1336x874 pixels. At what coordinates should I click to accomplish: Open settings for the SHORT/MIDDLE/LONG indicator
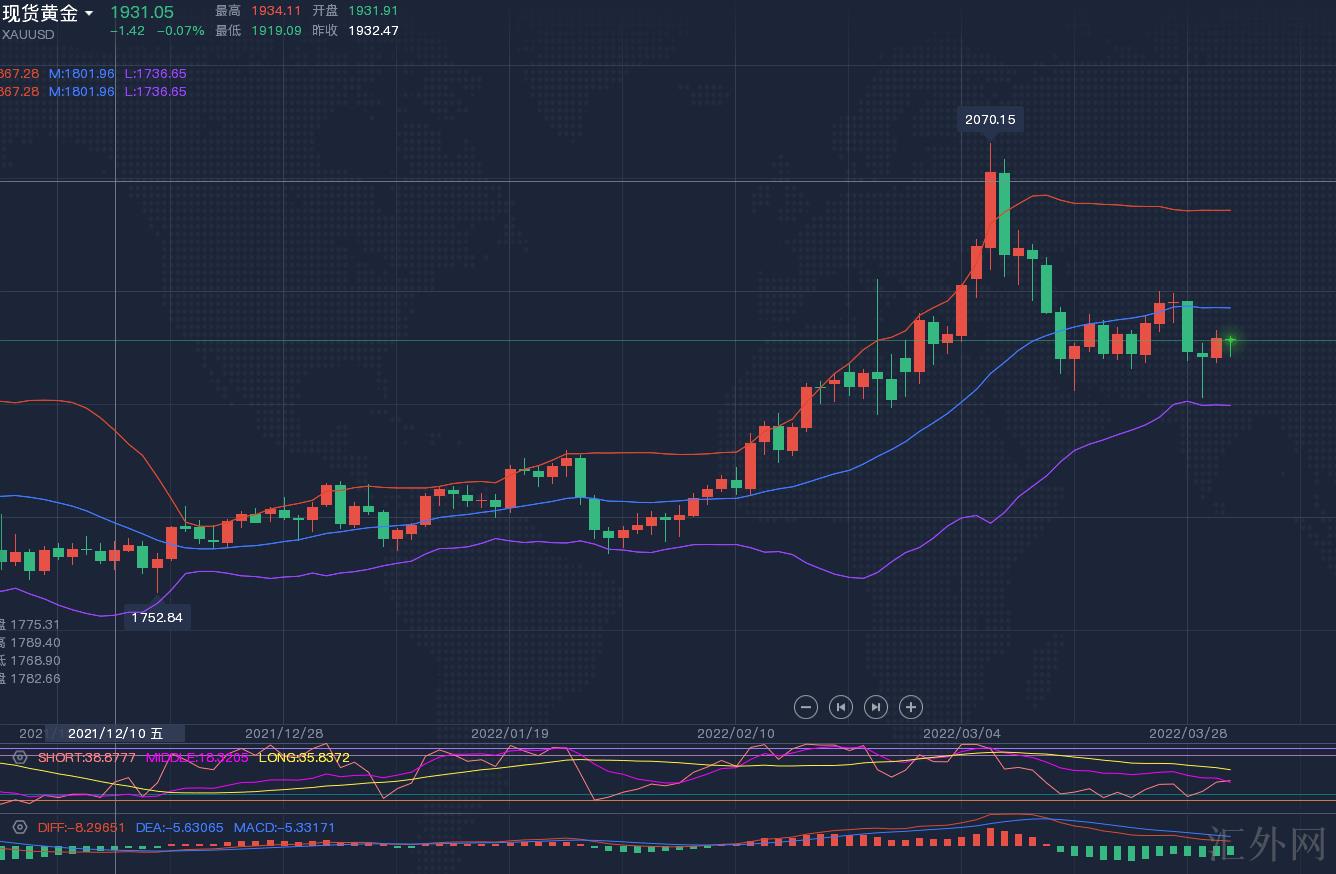(19, 758)
